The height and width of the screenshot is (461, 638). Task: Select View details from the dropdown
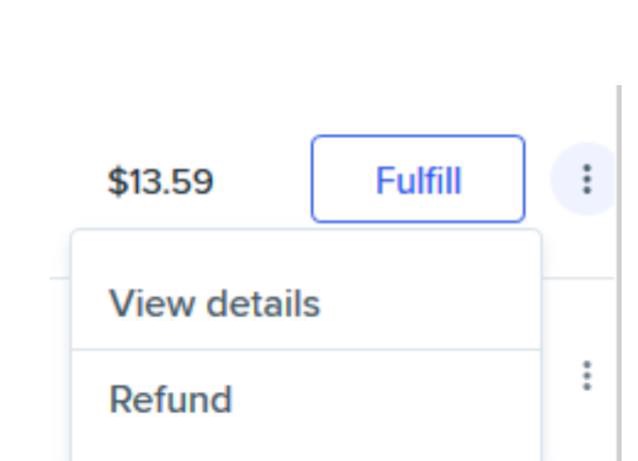[x=214, y=304]
